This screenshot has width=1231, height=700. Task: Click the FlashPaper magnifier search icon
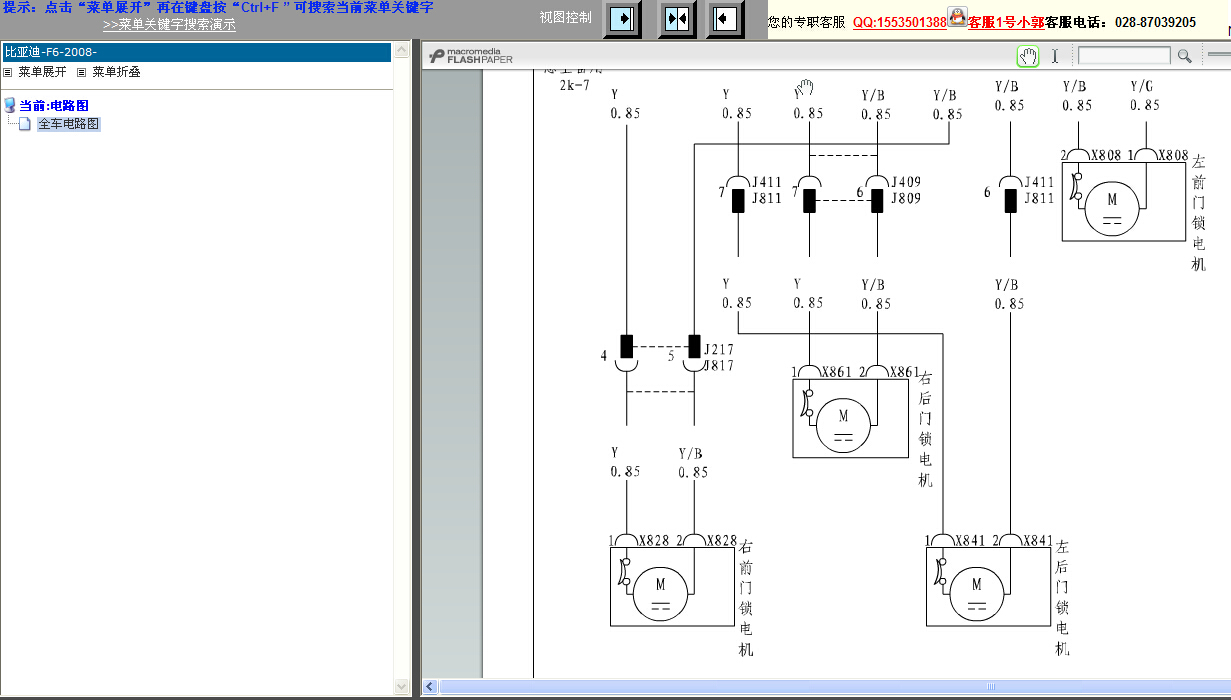1184,56
